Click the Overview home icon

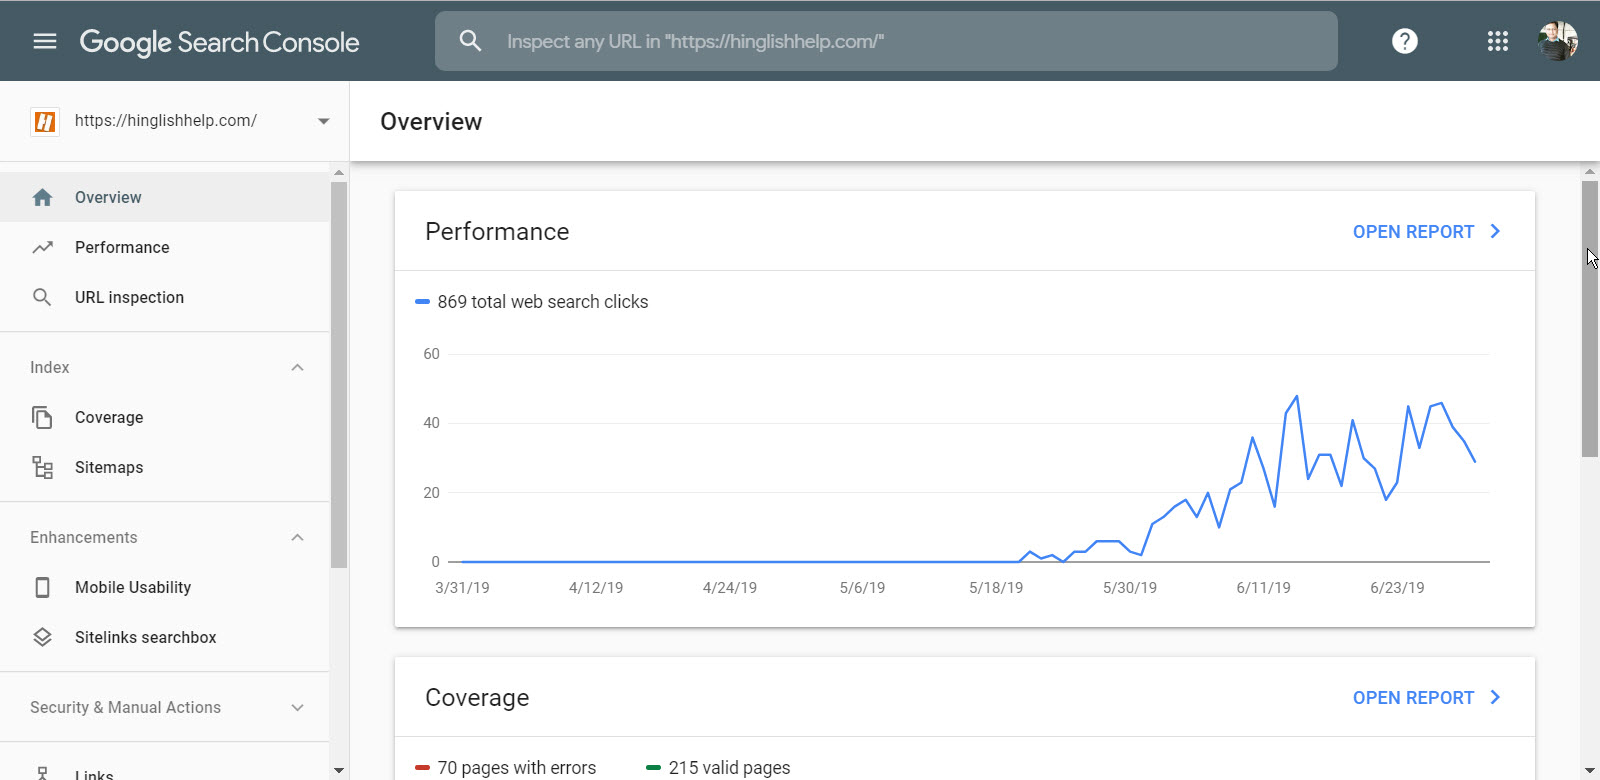42,197
